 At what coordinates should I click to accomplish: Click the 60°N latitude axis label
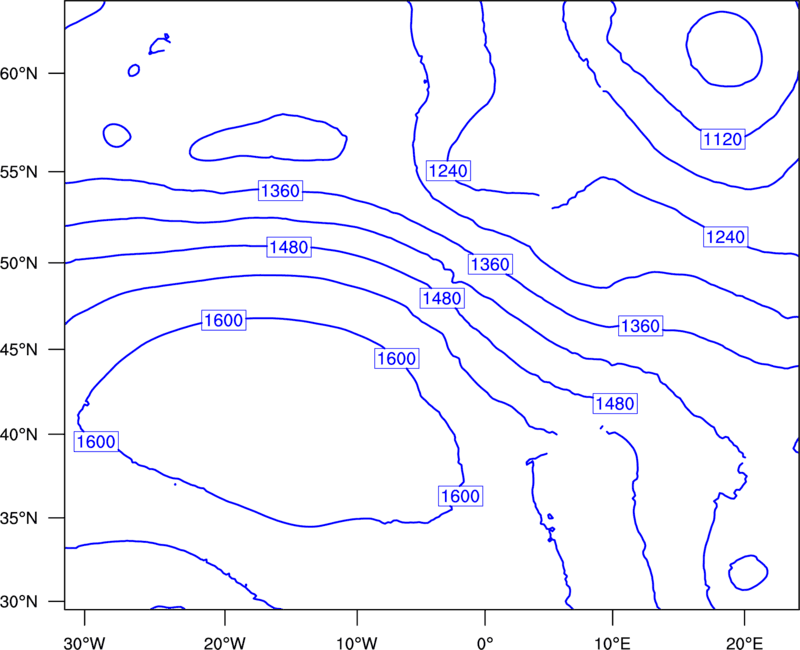pos(19,73)
